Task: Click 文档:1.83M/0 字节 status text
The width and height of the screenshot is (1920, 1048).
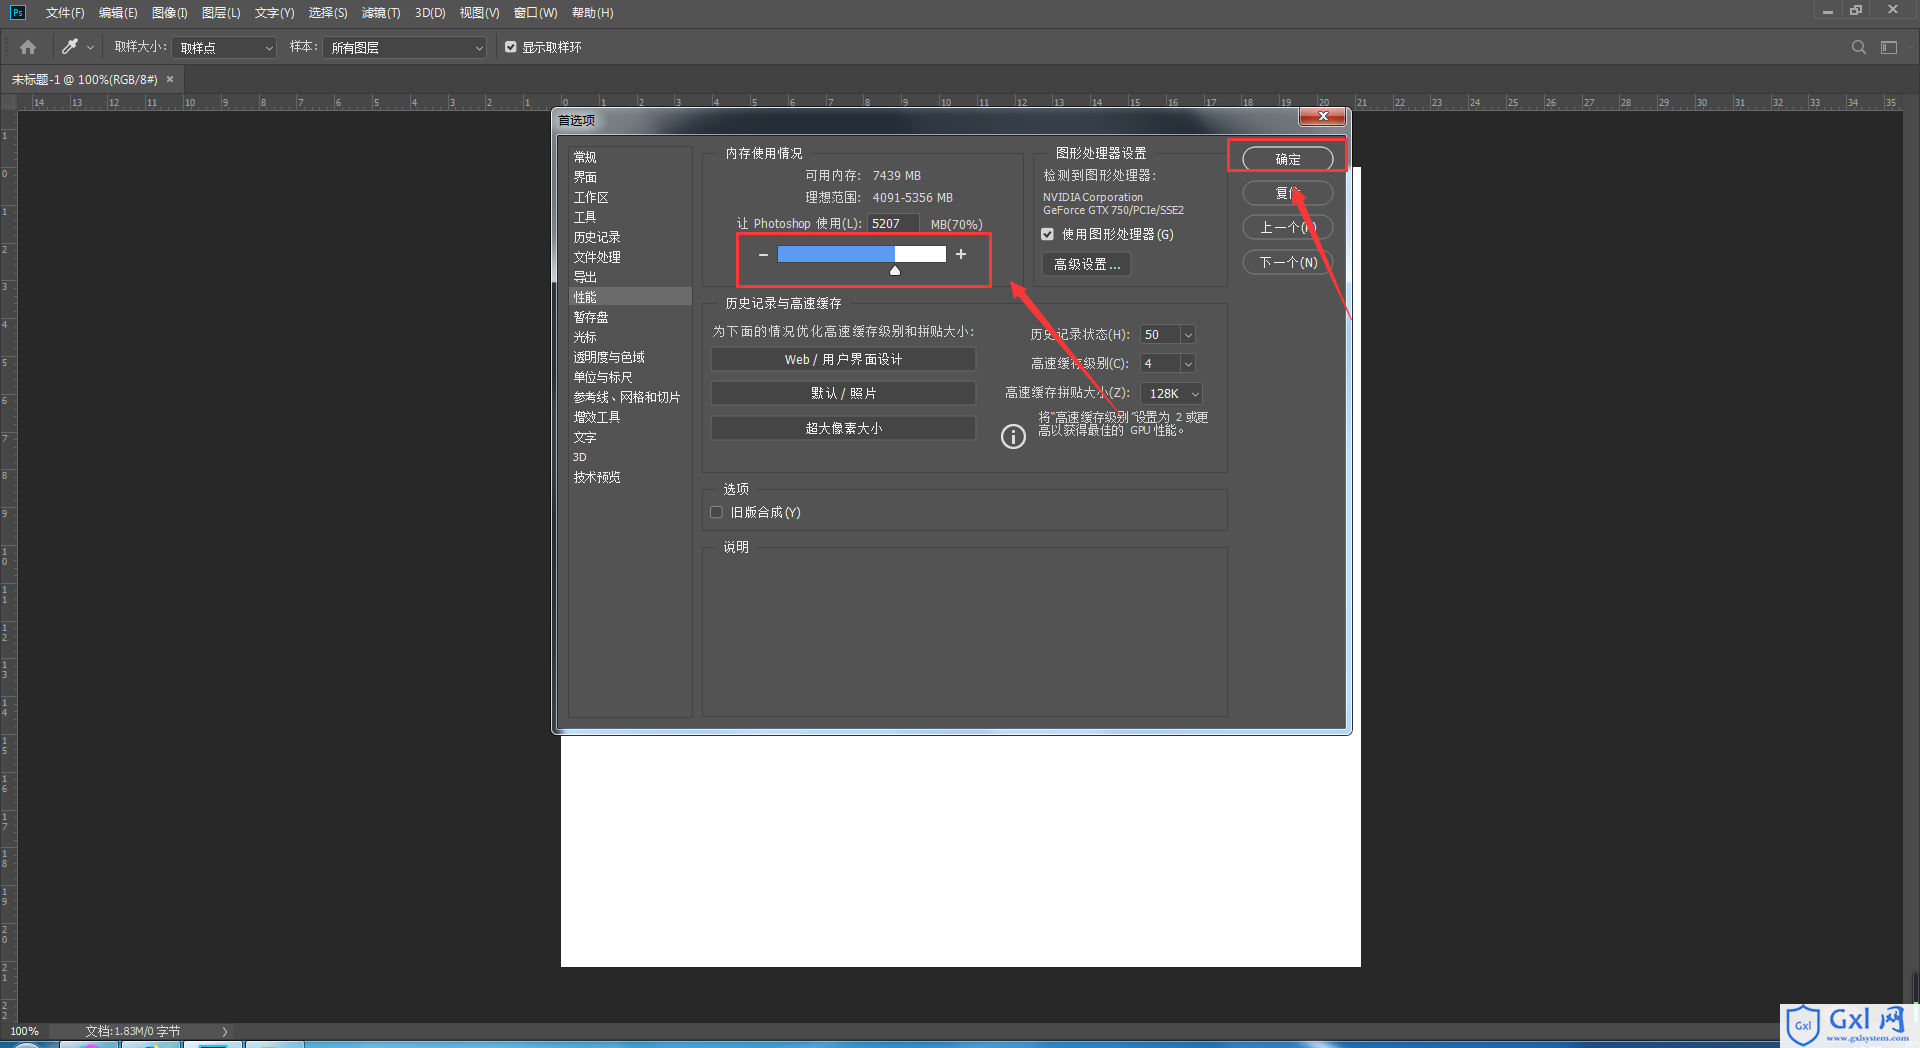Action: (133, 1031)
